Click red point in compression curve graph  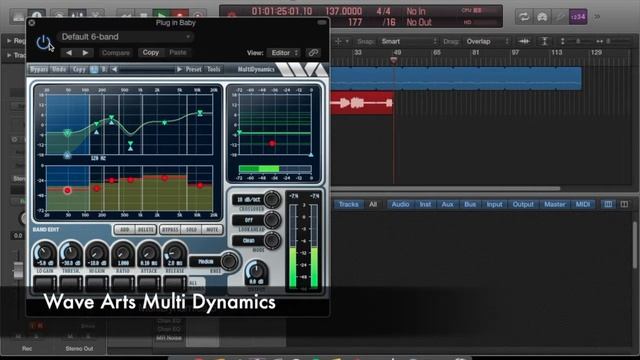pyautogui.click(x=272, y=143)
